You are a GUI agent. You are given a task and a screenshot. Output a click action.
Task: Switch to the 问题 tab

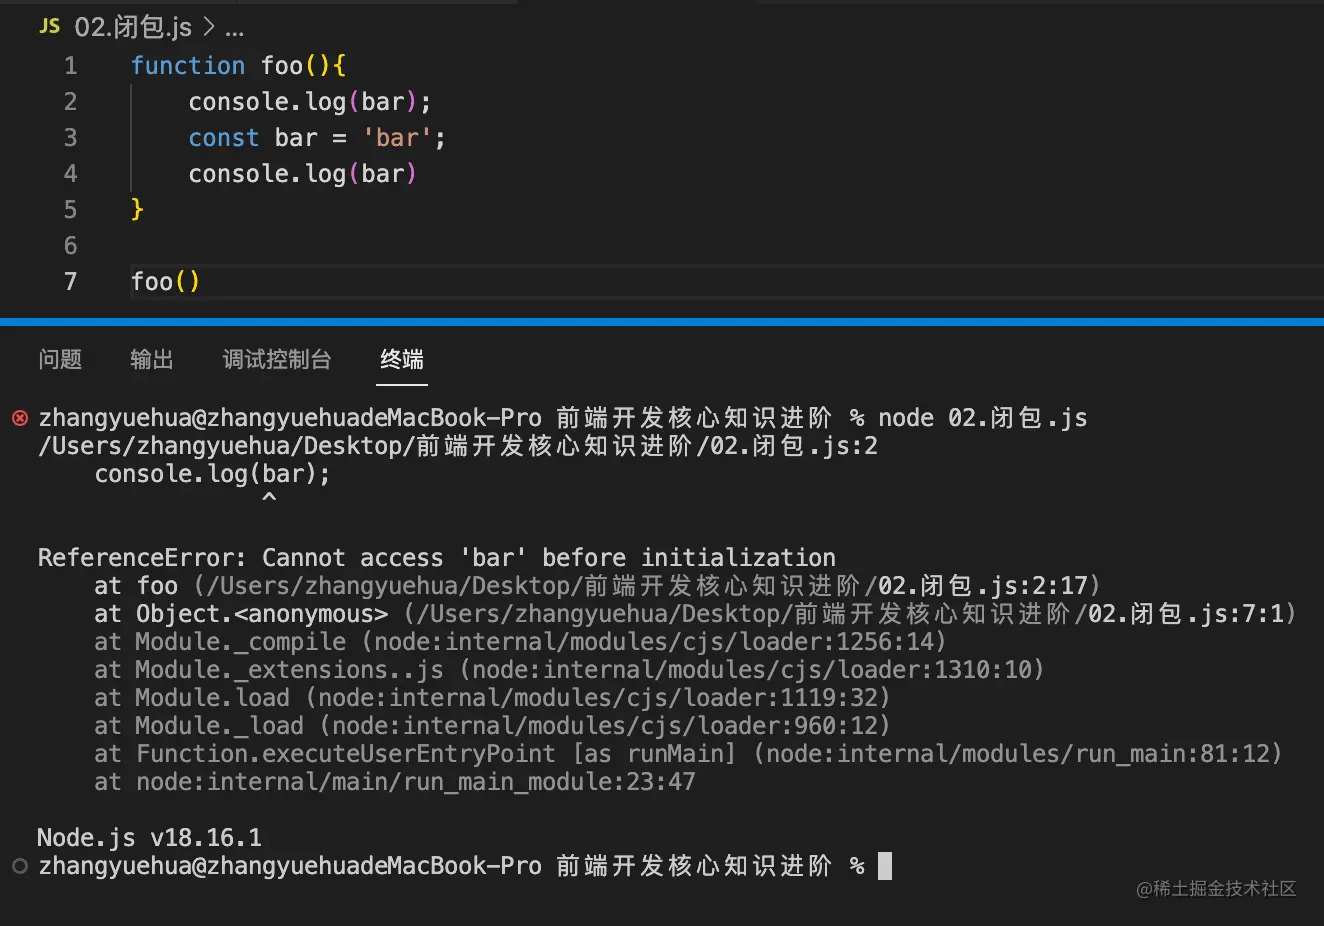[60, 359]
